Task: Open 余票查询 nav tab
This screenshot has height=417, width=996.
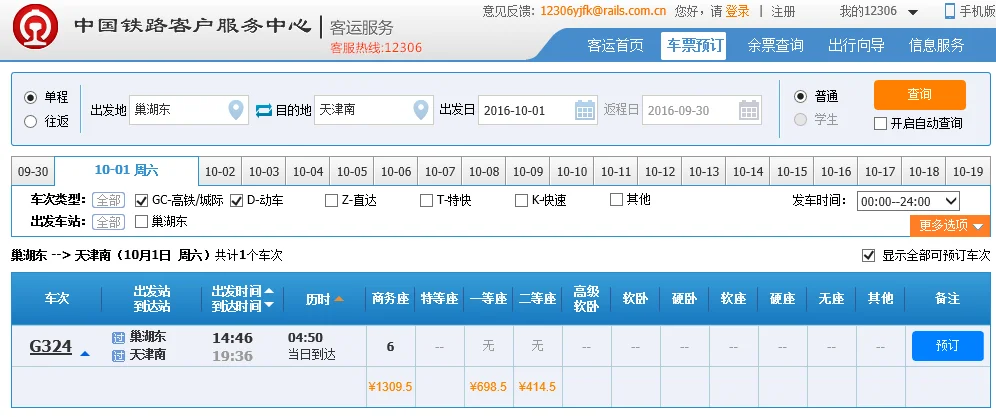Action: [x=775, y=45]
